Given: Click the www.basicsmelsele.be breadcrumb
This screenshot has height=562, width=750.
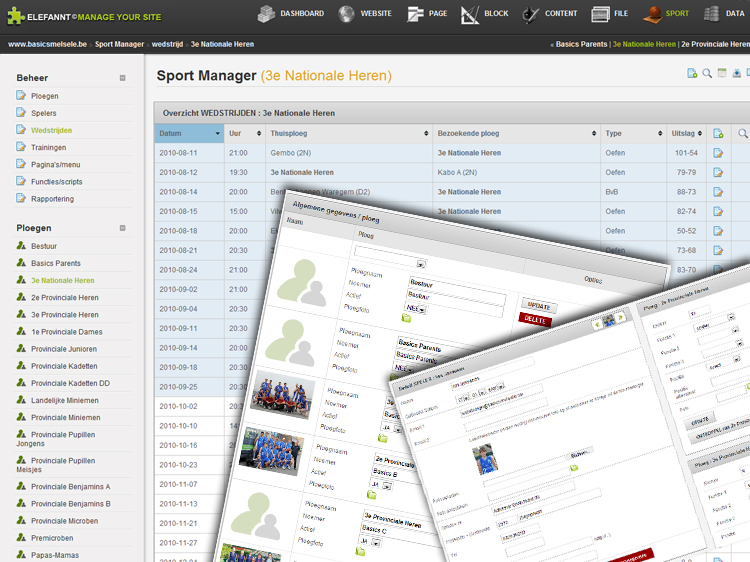Looking at the screenshot, I should (x=47, y=44).
